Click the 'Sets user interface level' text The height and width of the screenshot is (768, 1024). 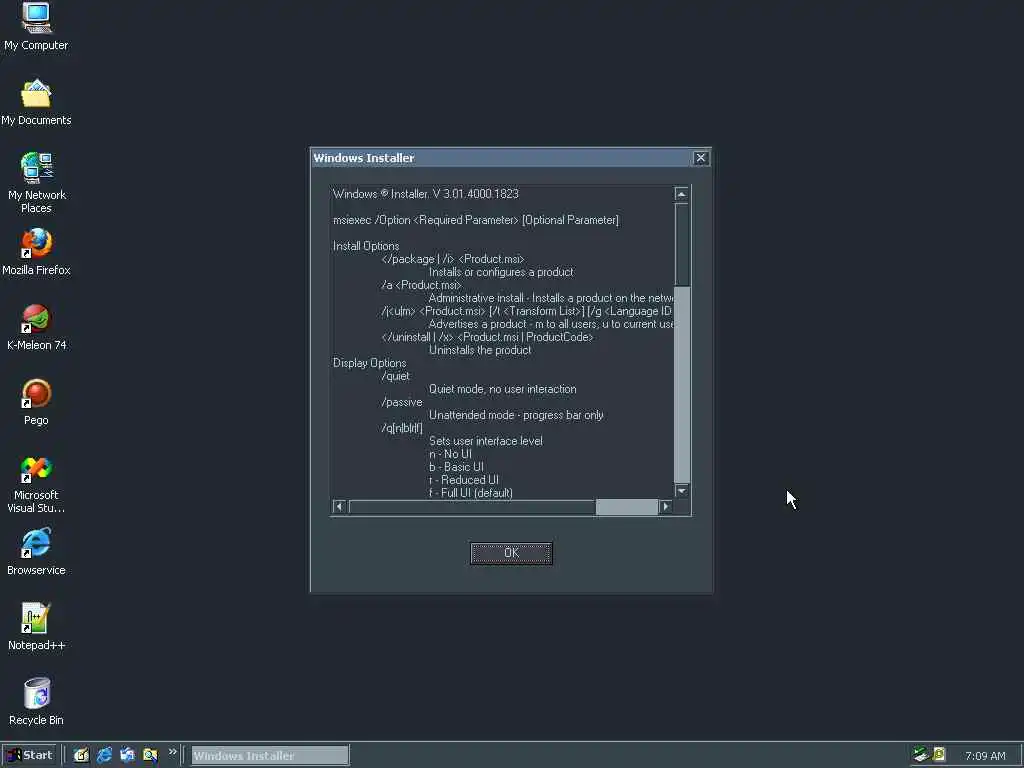[x=486, y=441]
